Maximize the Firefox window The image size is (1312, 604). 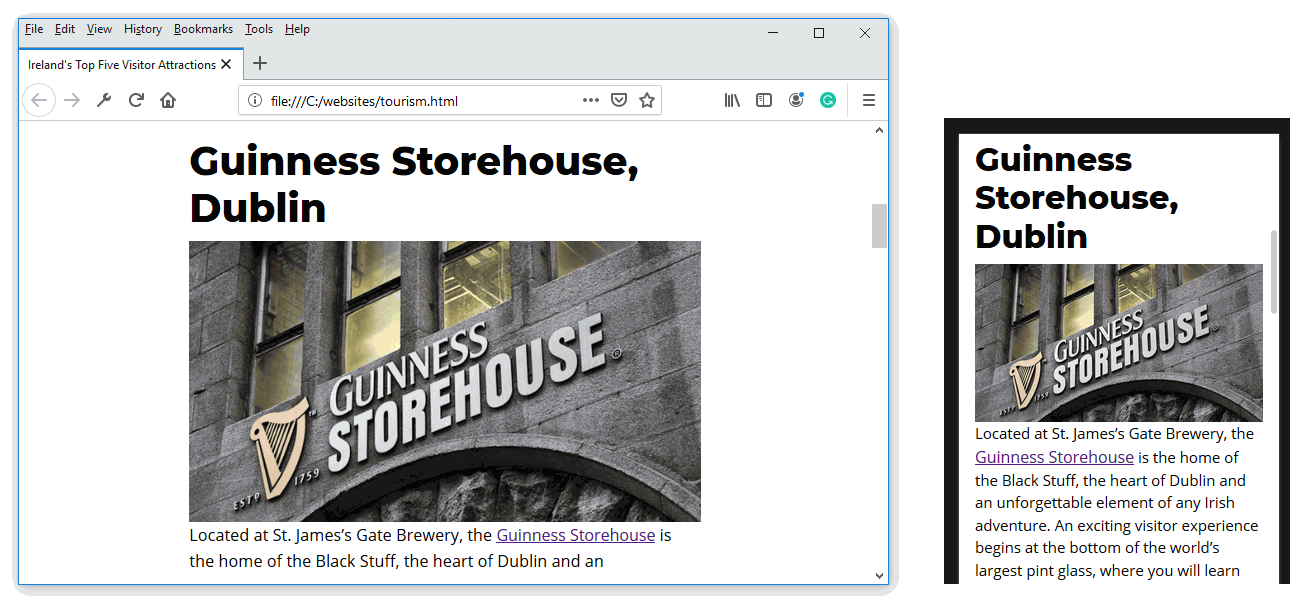819,33
